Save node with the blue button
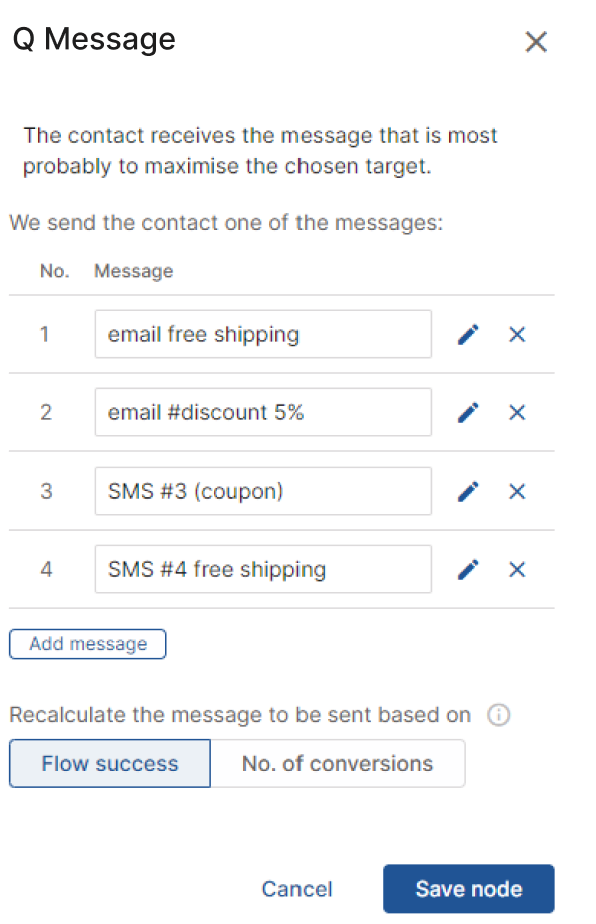The width and height of the screenshot is (596, 924). tap(469, 889)
